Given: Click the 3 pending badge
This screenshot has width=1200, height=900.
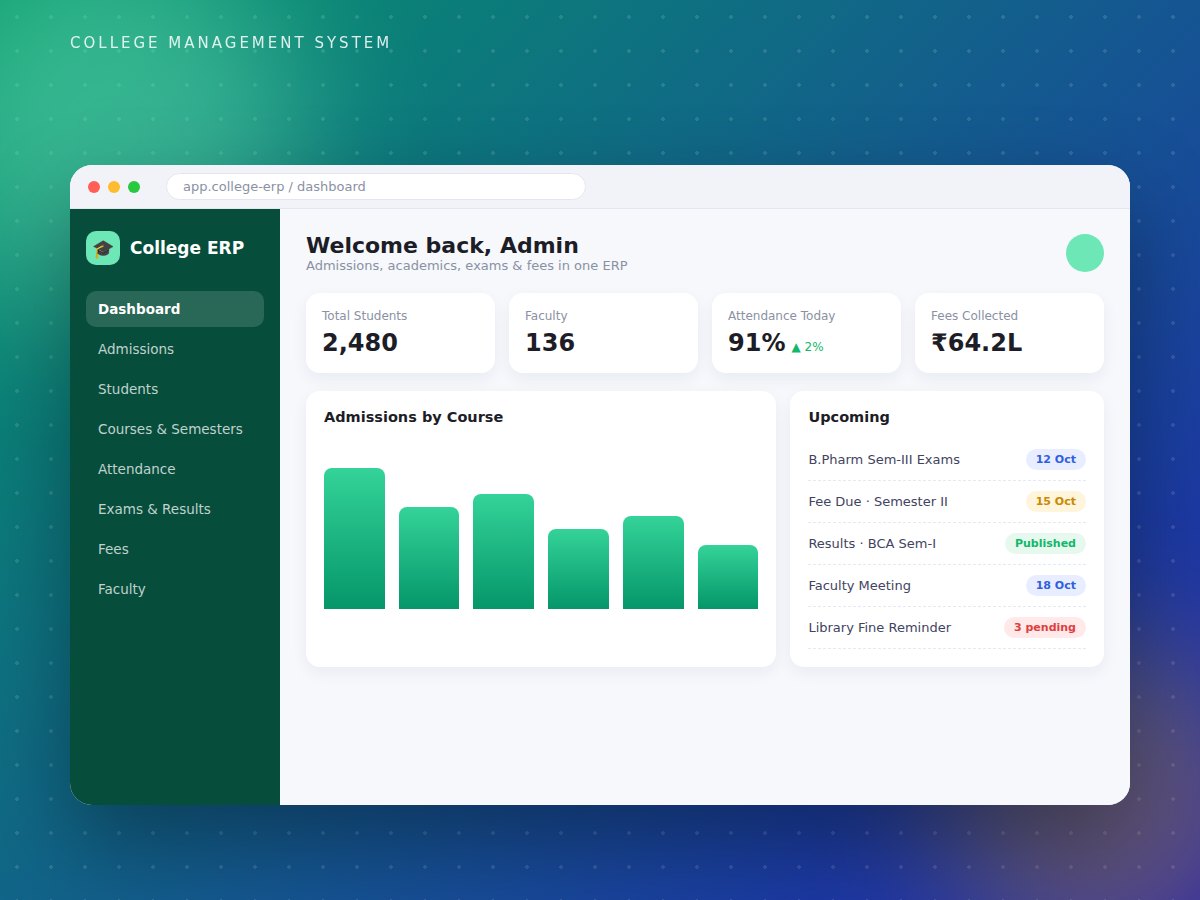Looking at the screenshot, I should pyautogui.click(x=1044, y=628).
